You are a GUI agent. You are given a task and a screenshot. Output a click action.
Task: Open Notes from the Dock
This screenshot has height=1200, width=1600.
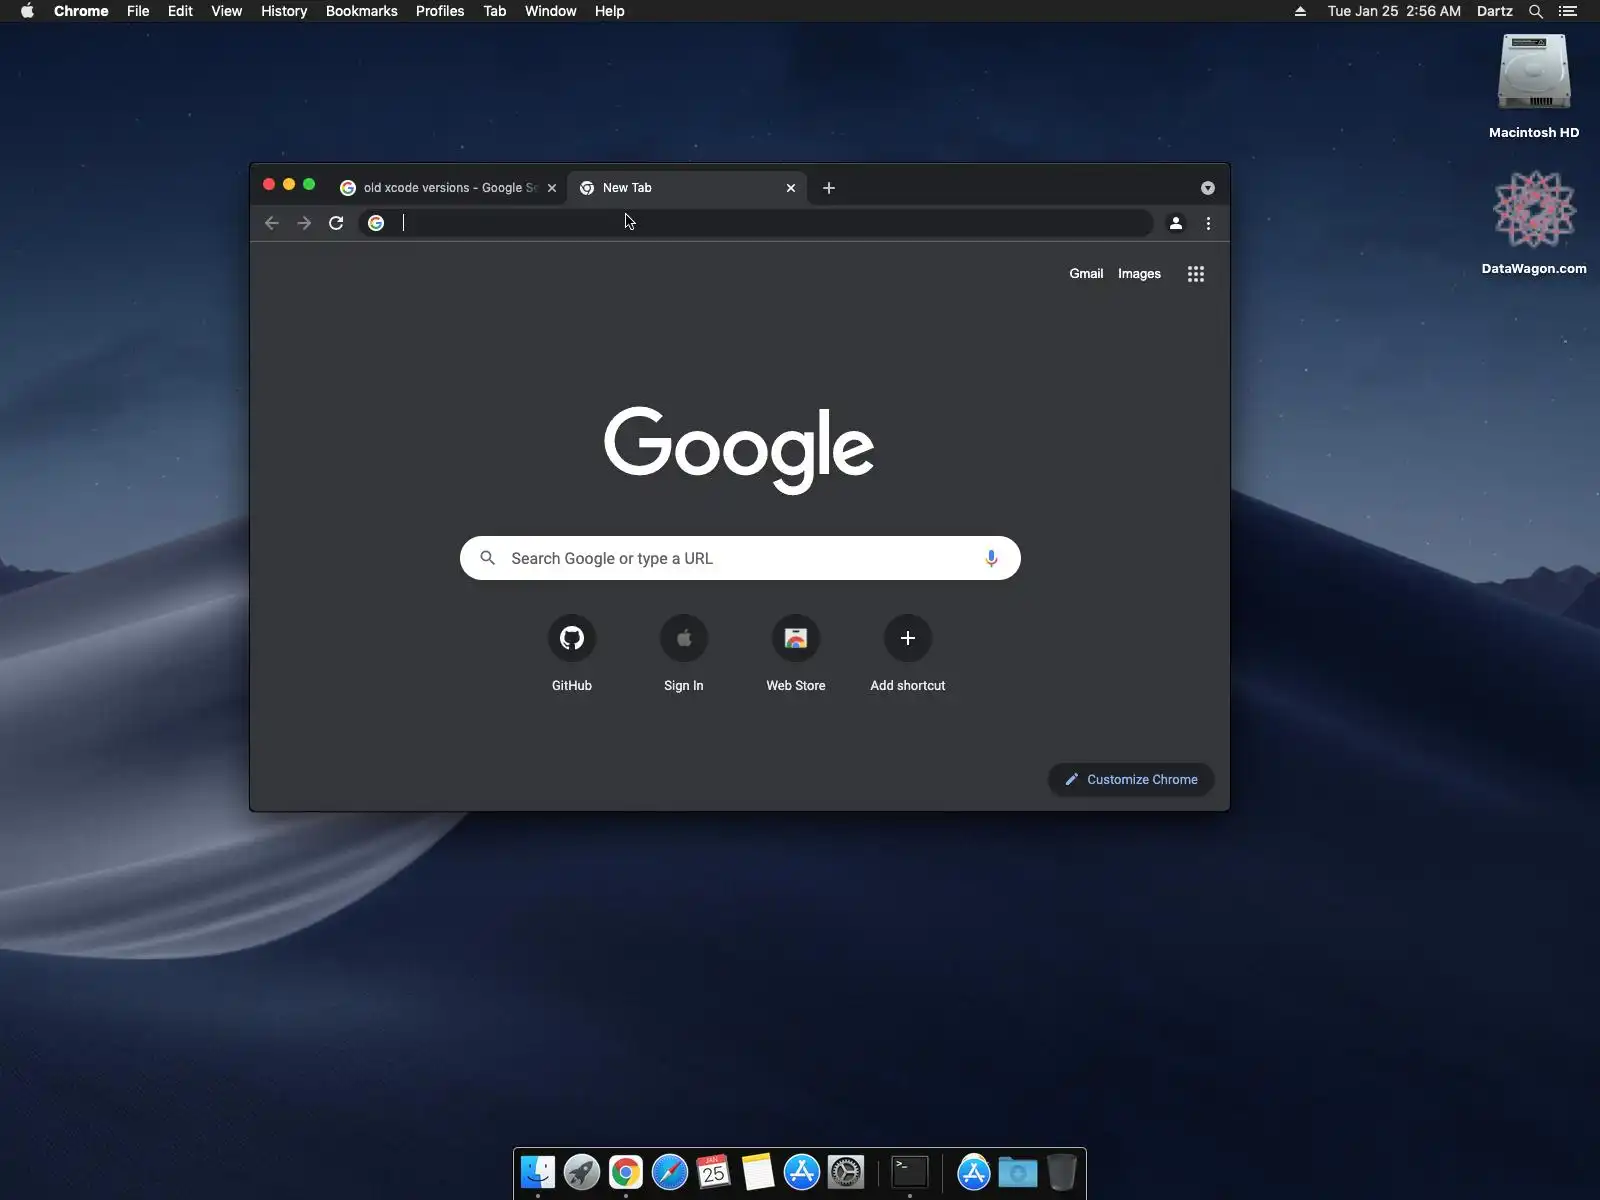tap(758, 1172)
